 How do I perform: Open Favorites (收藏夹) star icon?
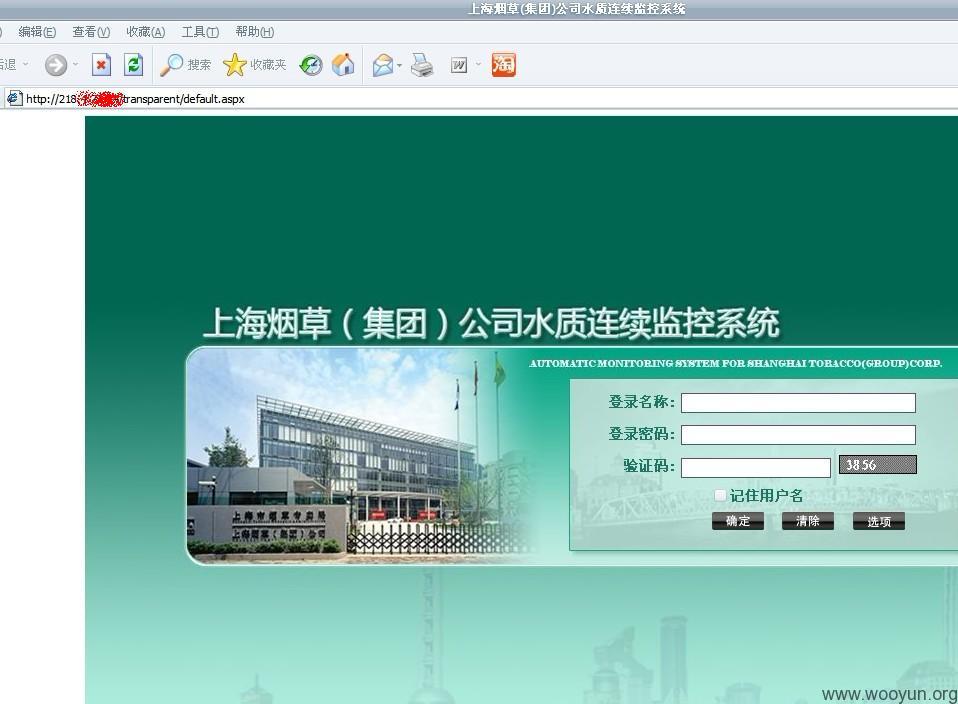point(254,65)
